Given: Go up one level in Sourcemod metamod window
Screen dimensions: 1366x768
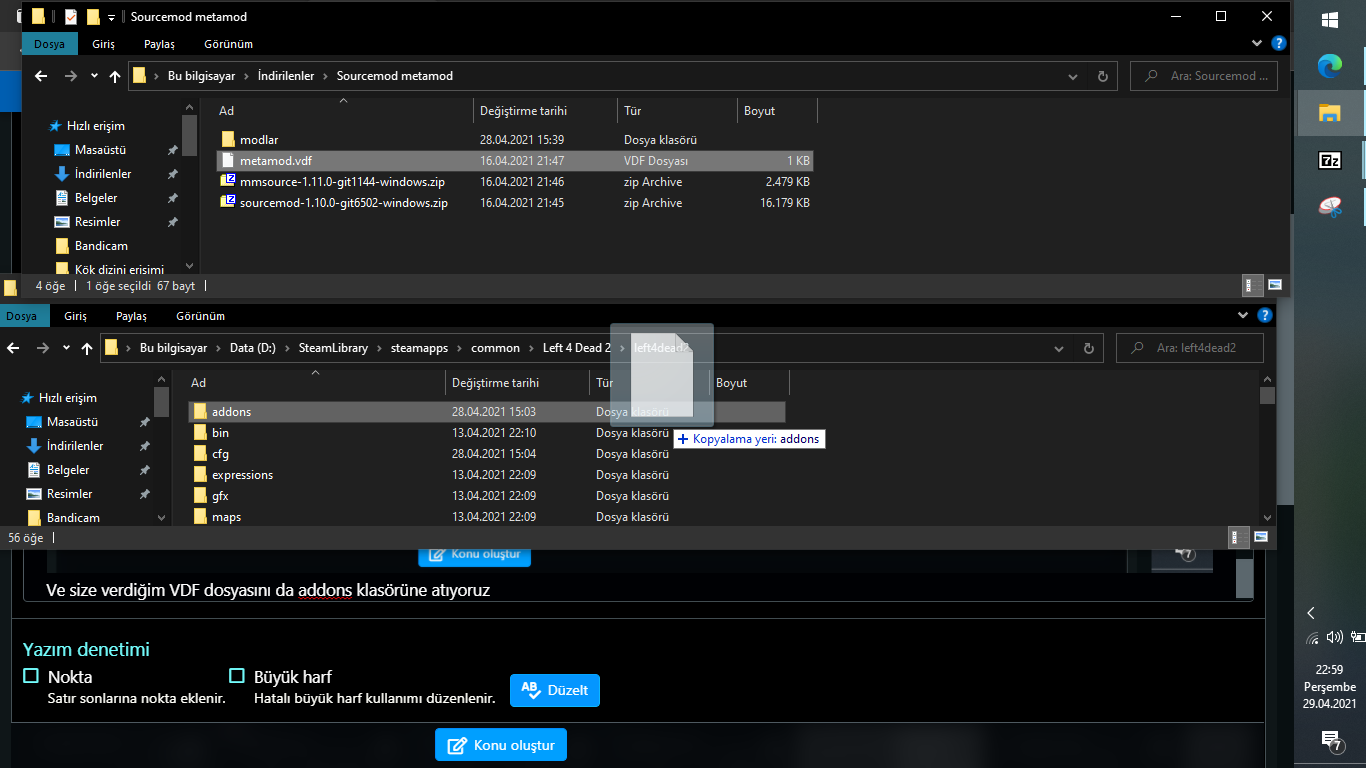Looking at the screenshot, I should [x=115, y=76].
